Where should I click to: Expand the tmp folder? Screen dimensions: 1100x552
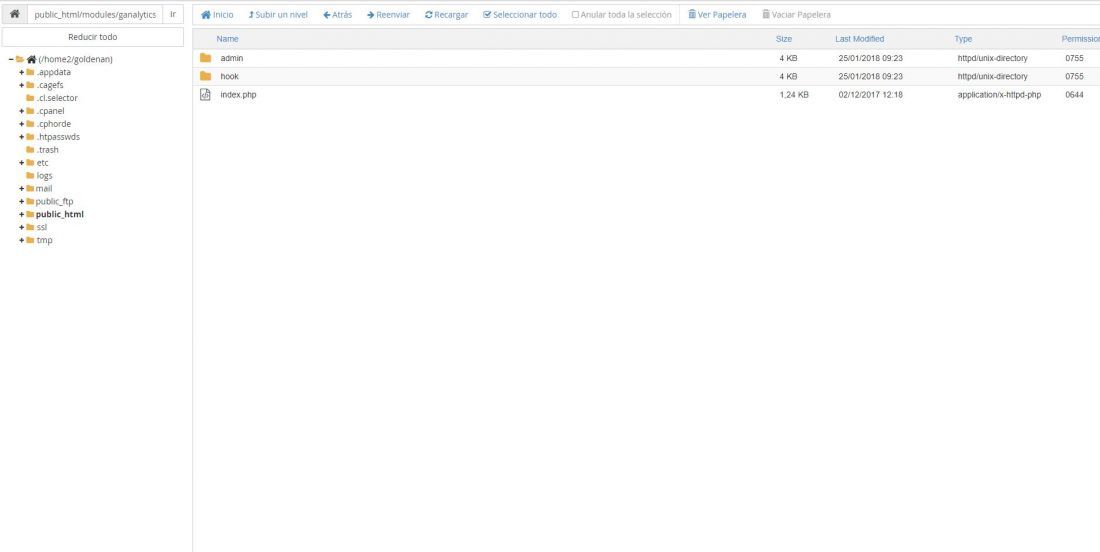(x=22, y=240)
